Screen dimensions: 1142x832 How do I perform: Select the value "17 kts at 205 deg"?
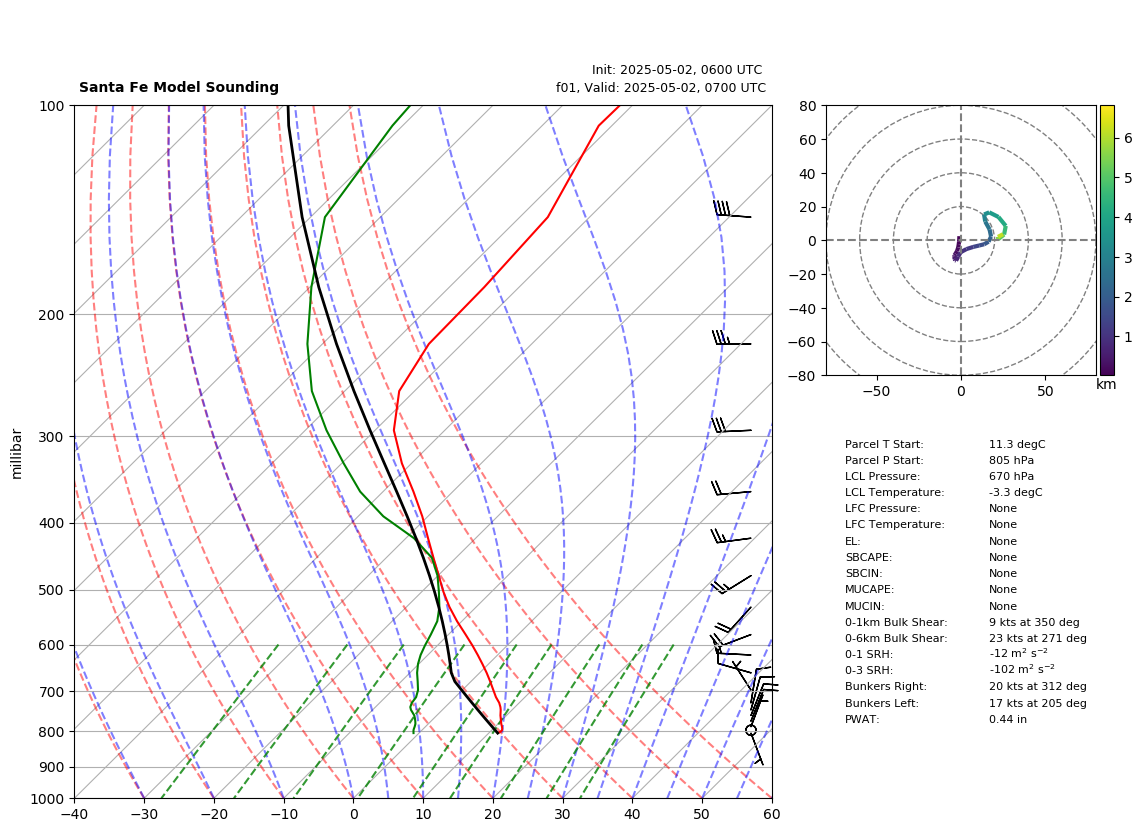pos(1038,703)
